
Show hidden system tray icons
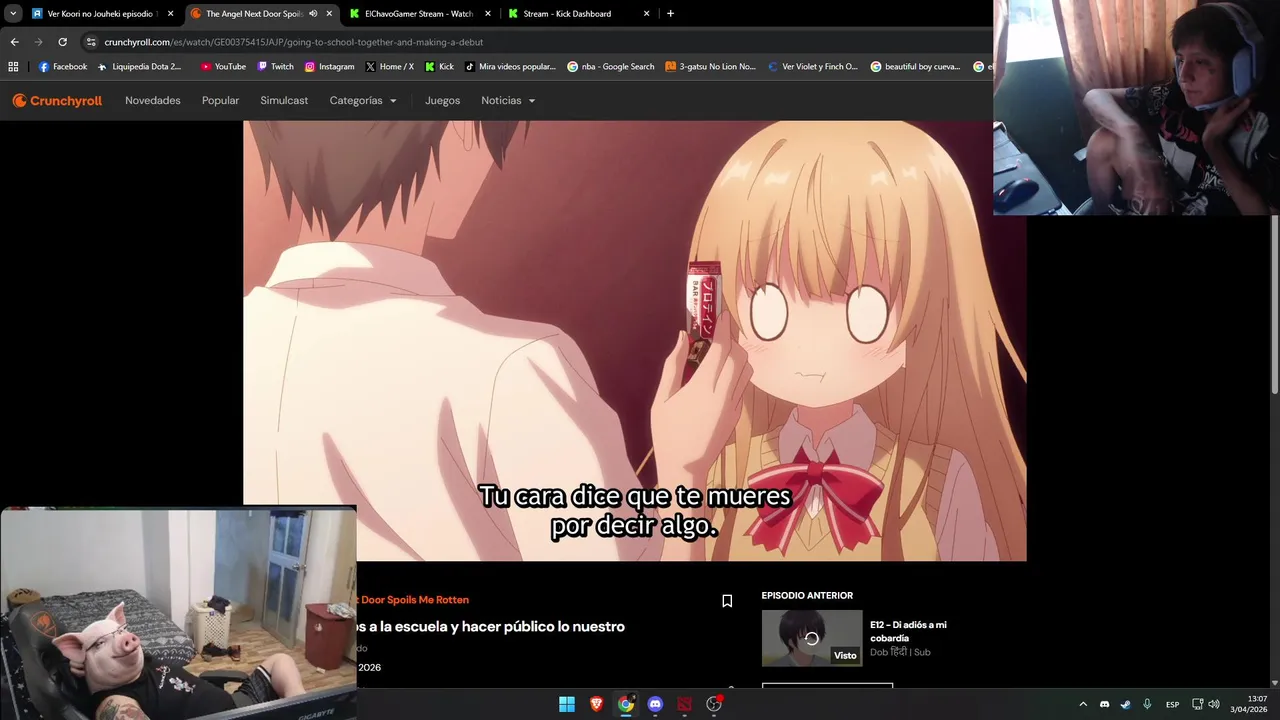[1082, 704]
